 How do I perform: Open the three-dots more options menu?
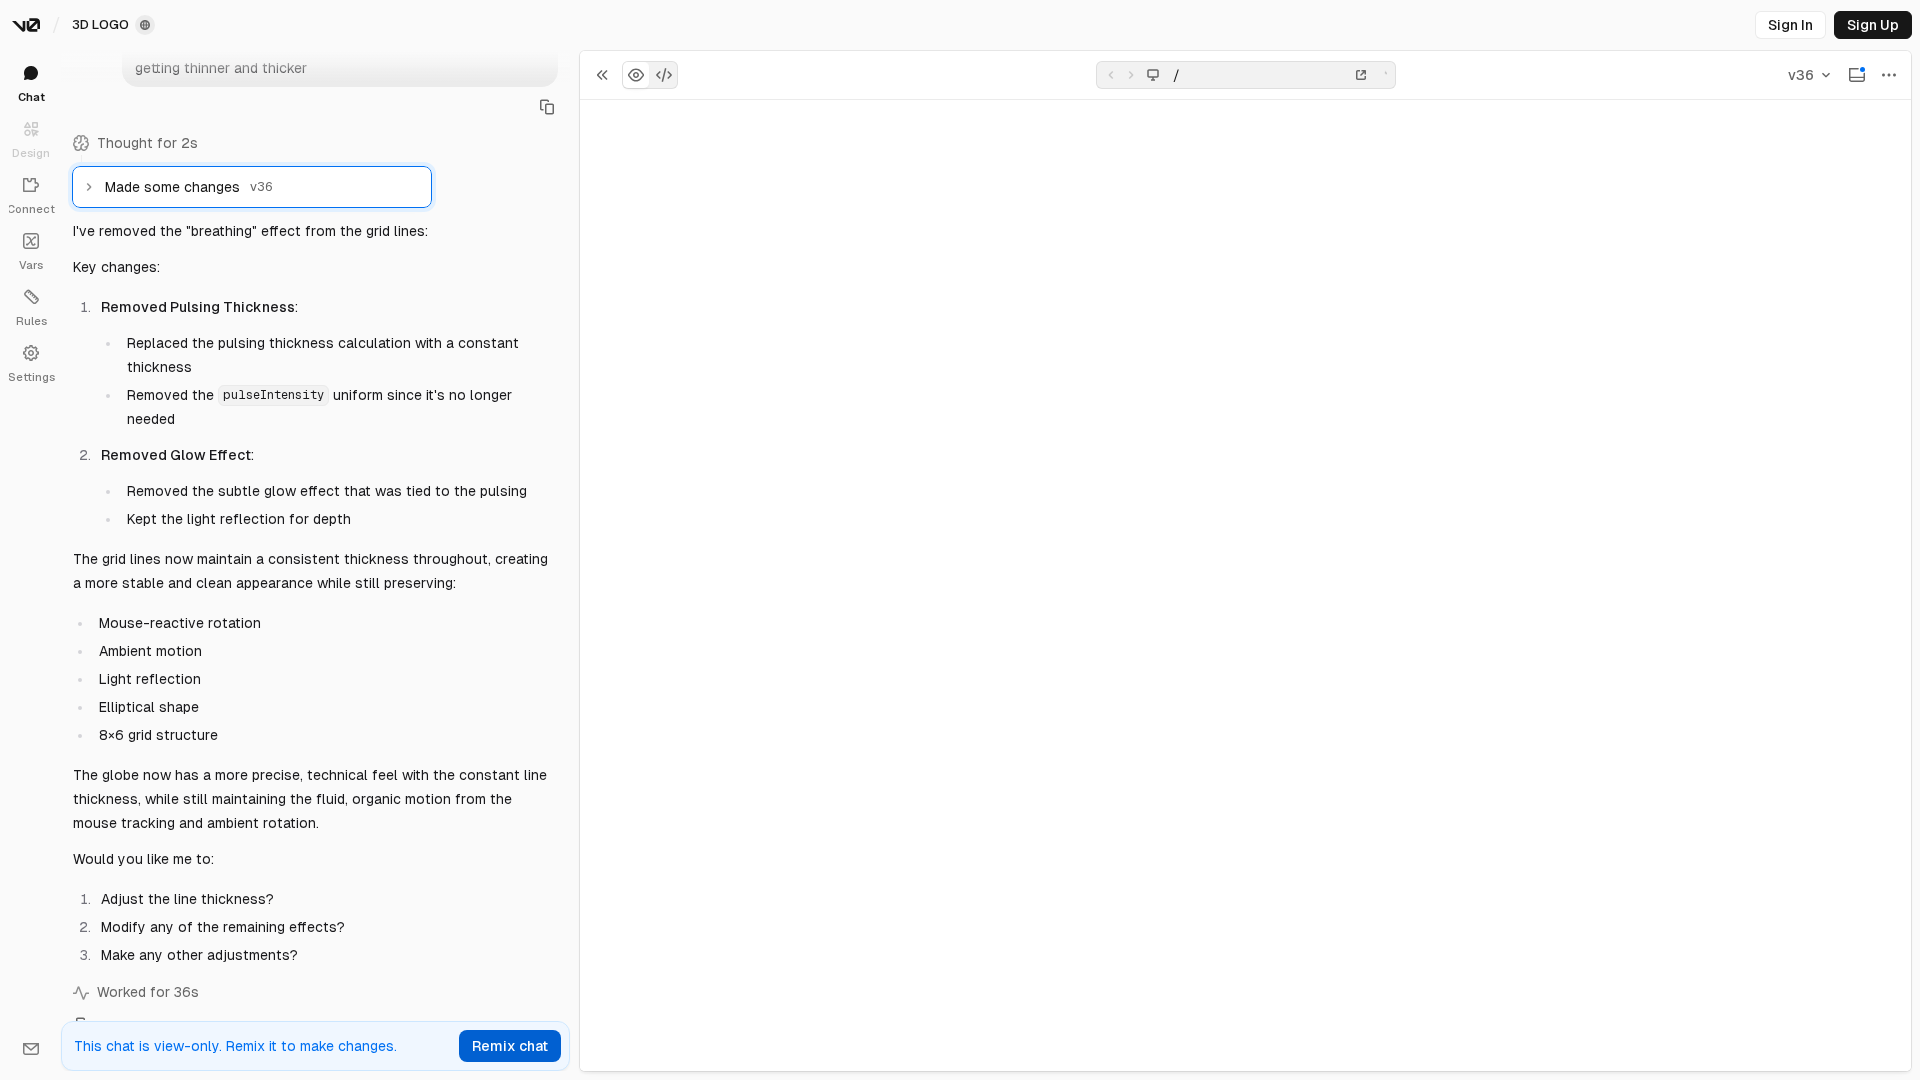[x=1889, y=75]
